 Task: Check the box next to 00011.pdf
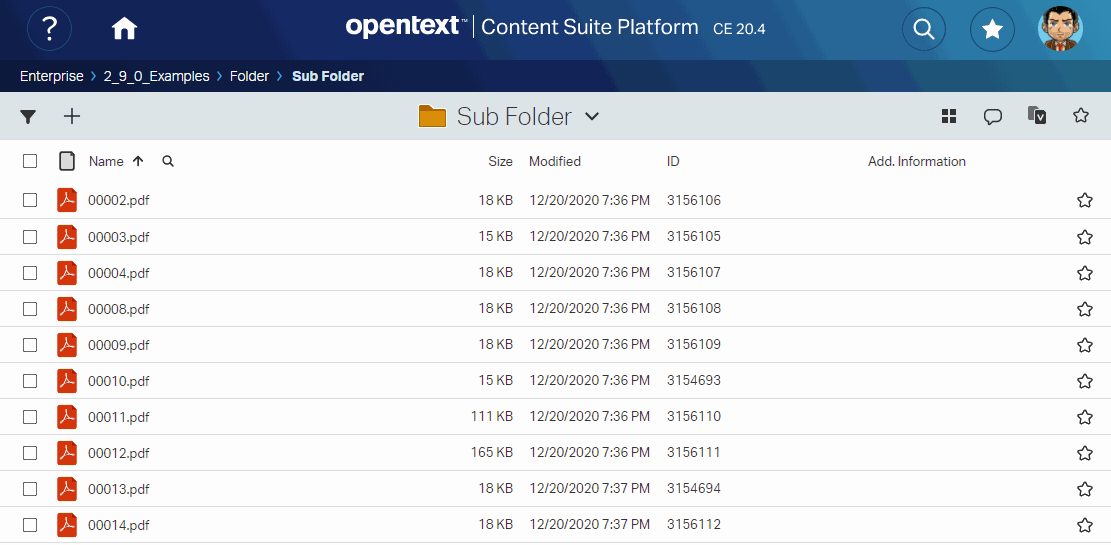point(30,417)
